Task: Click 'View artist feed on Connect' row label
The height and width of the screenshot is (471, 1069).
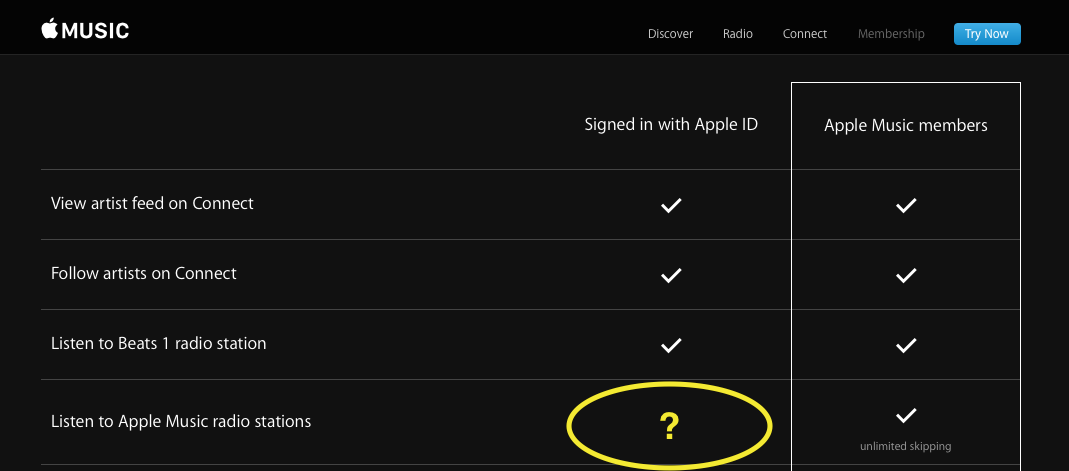Action: 152,203
